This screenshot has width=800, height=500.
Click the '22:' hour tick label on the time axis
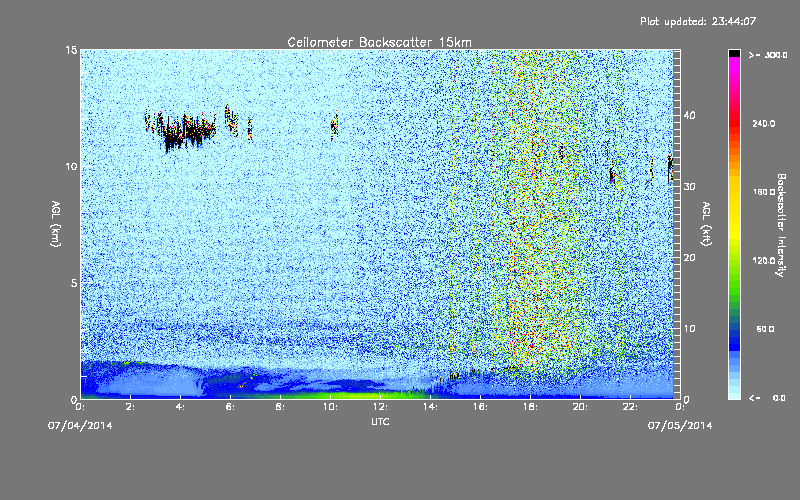[x=630, y=407]
